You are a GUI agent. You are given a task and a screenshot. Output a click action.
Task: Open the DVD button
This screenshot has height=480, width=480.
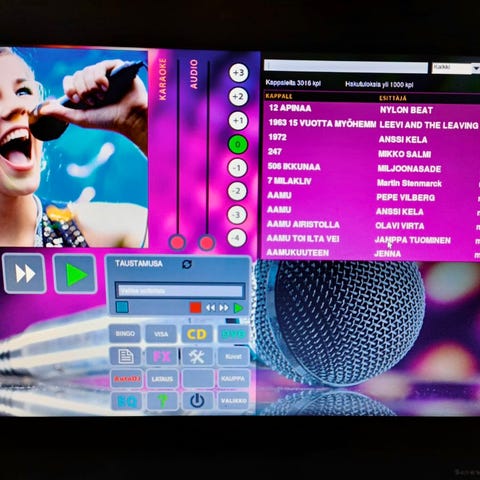pos(233,334)
